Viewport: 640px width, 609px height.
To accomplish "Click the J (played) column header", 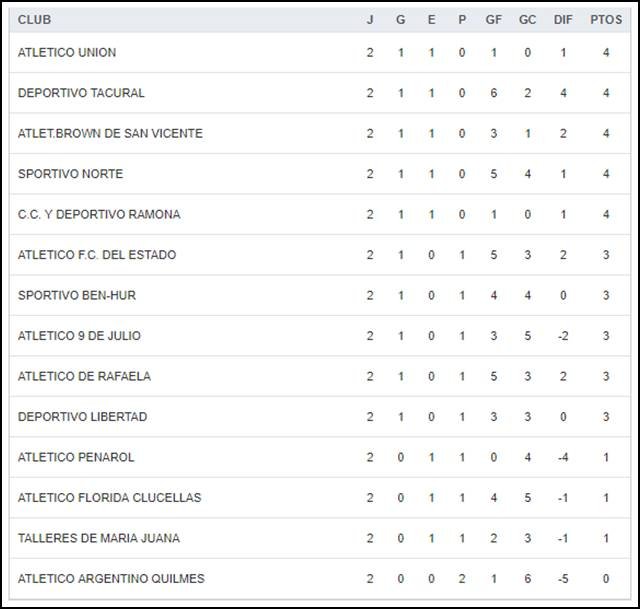I will point(370,20).
